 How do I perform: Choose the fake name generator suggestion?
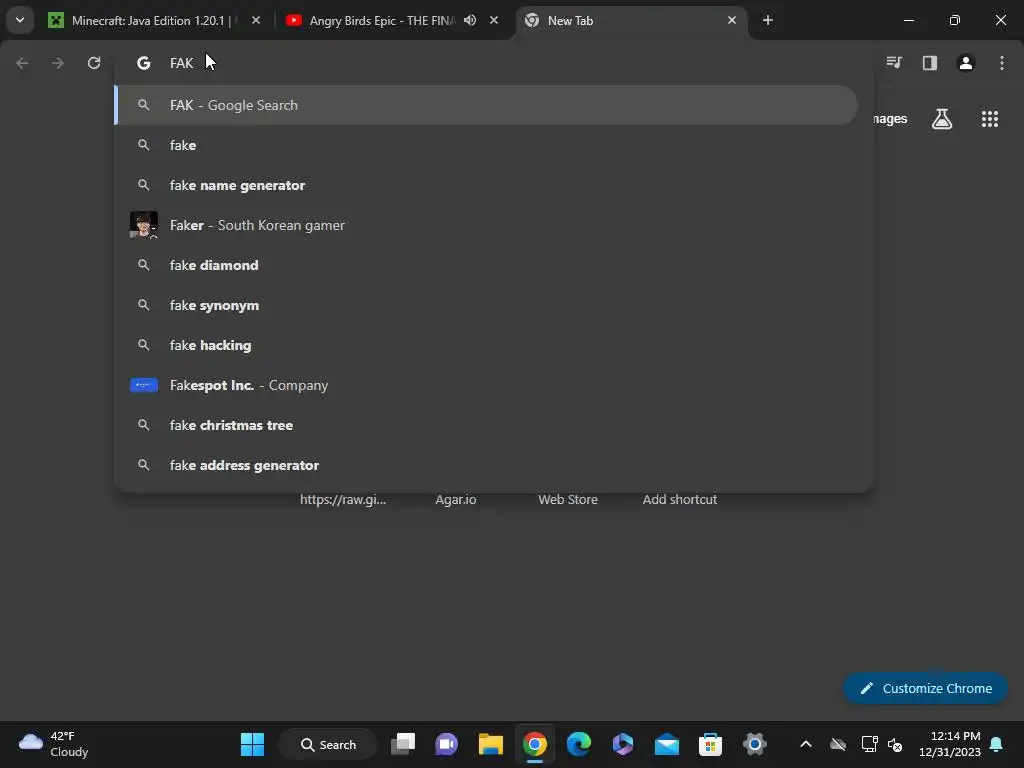point(487,185)
